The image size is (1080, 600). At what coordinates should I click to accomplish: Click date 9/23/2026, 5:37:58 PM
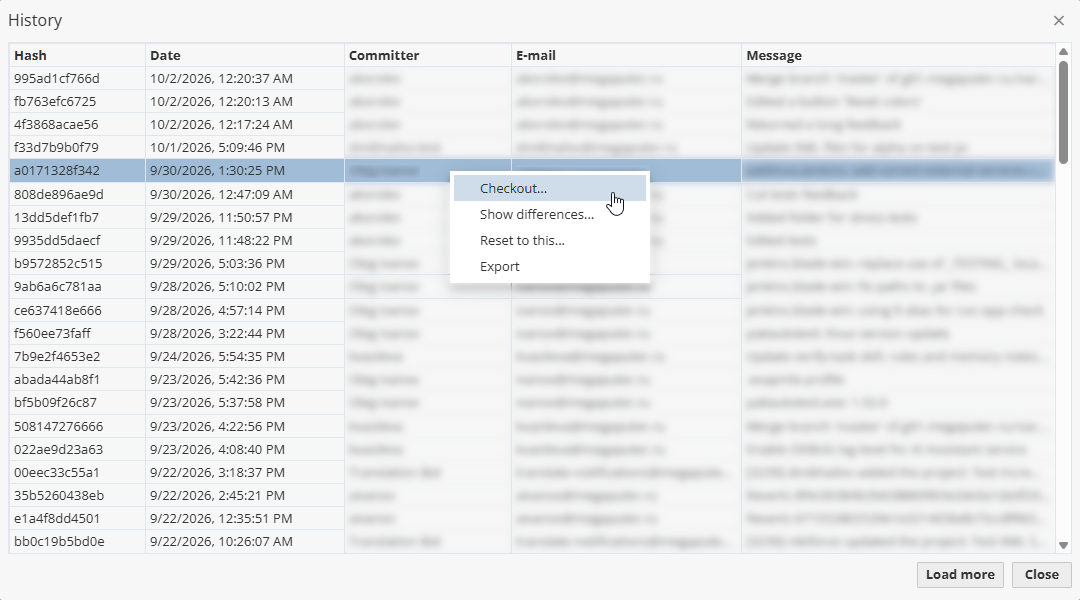pos(217,402)
